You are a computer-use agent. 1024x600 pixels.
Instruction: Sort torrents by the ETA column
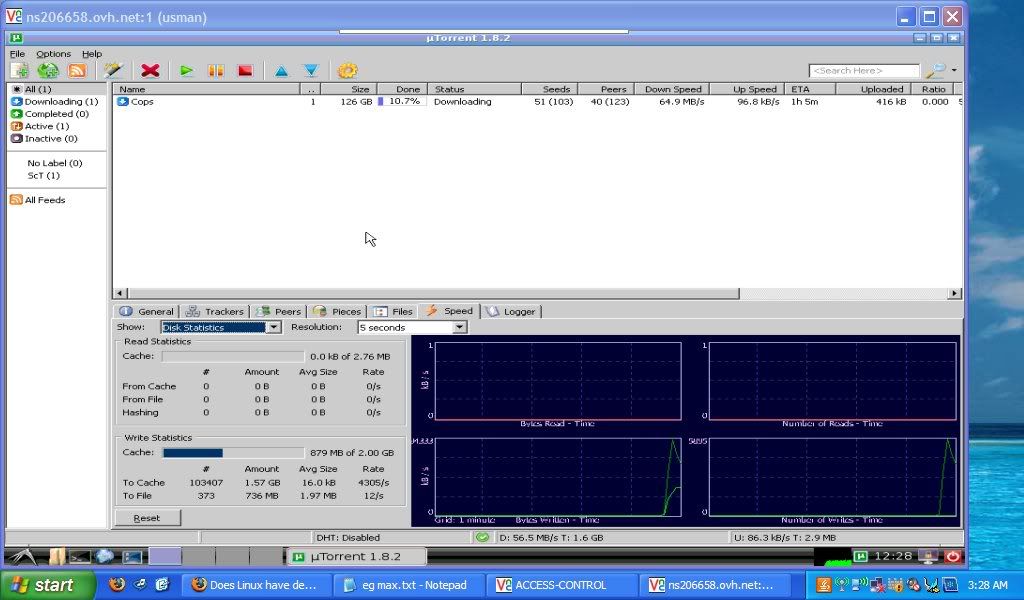coord(810,89)
